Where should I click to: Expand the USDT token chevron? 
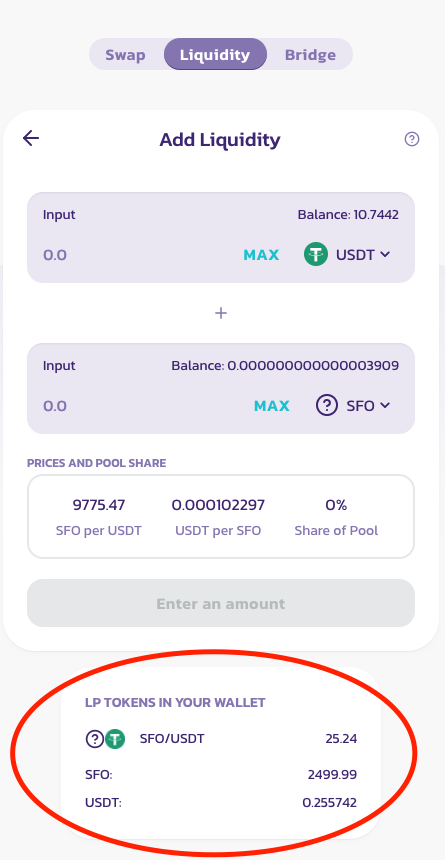click(x=385, y=254)
